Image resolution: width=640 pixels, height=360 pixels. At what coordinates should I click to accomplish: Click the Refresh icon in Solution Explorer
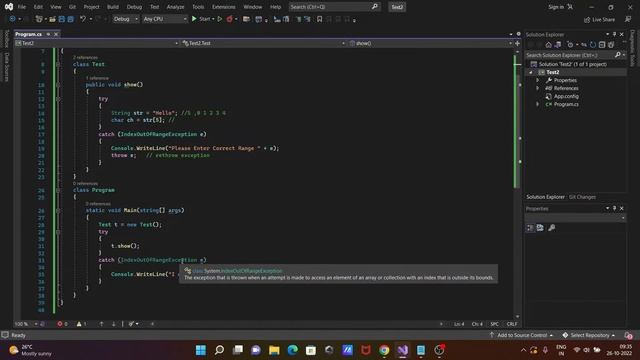[593, 45]
